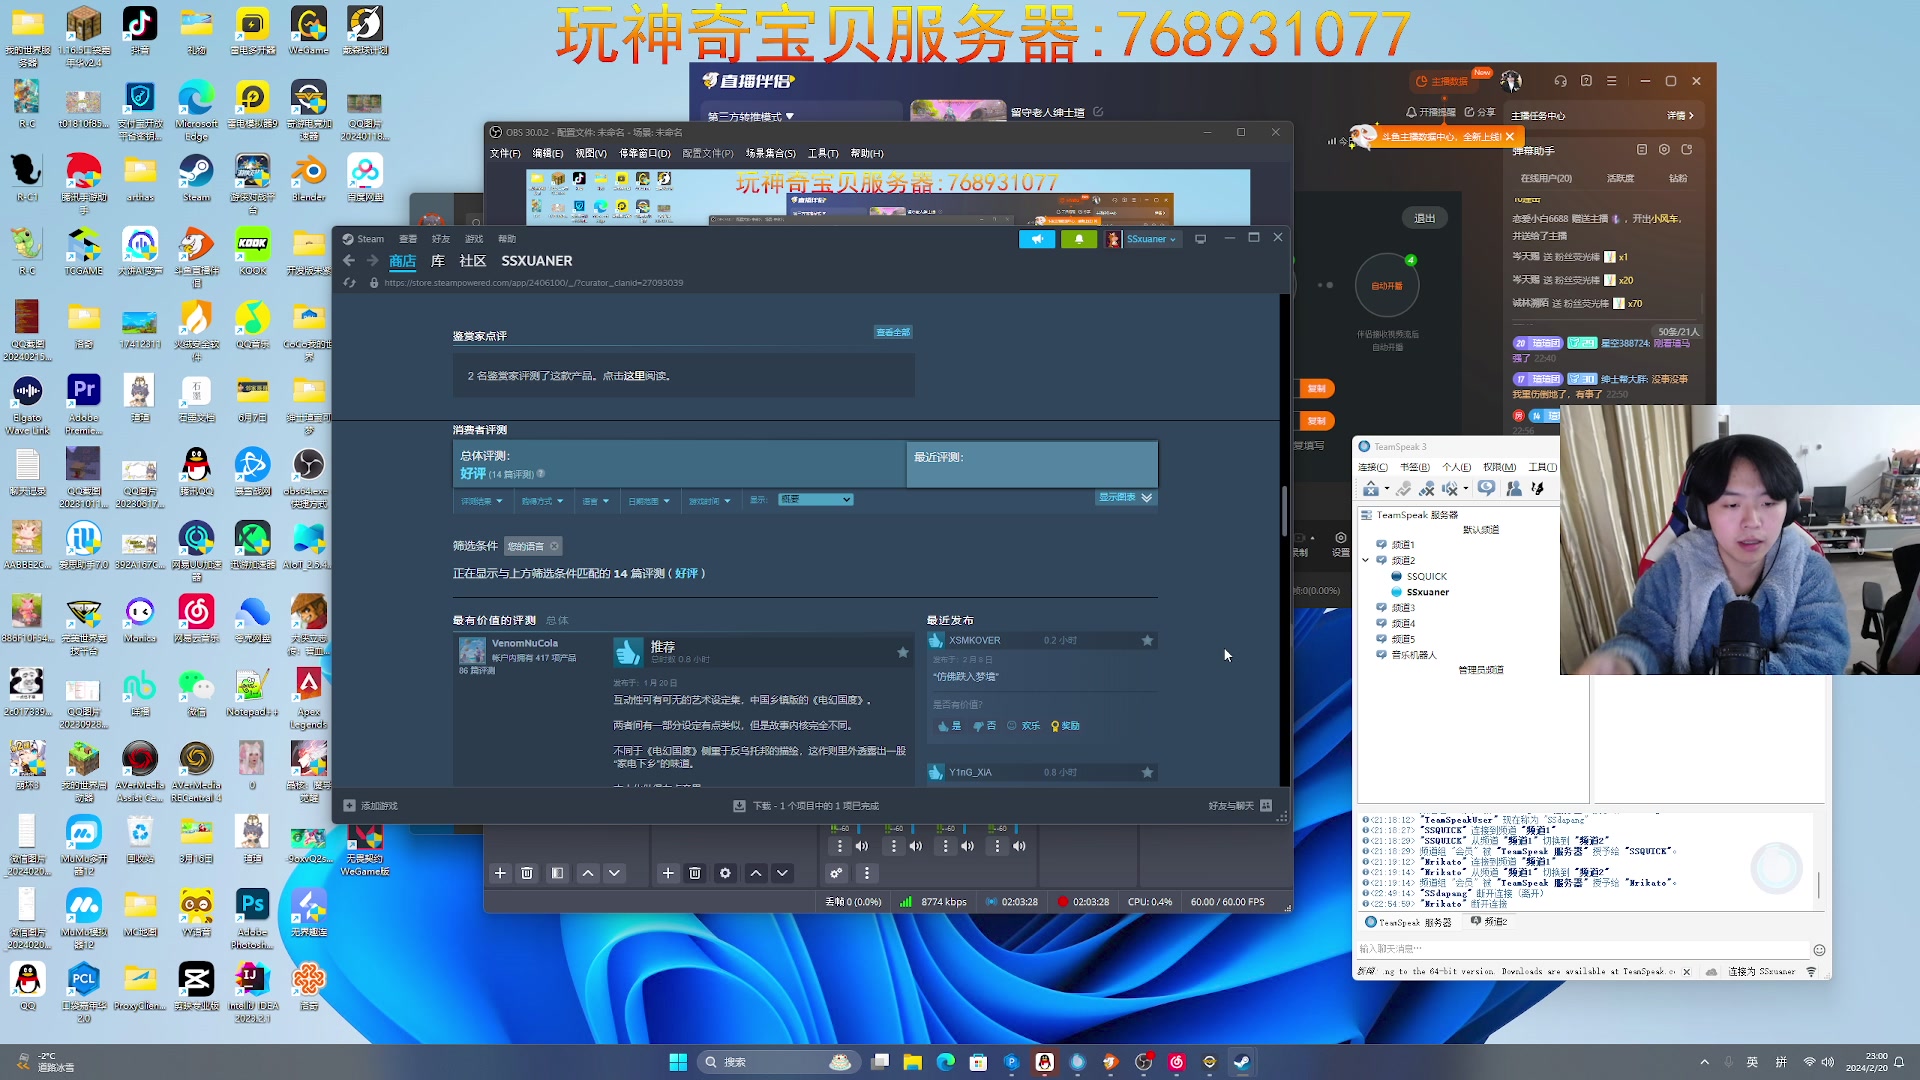
Task: Open TeamSpeak emoji smiley in chat input
Action: pyautogui.click(x=1819, y=950)
